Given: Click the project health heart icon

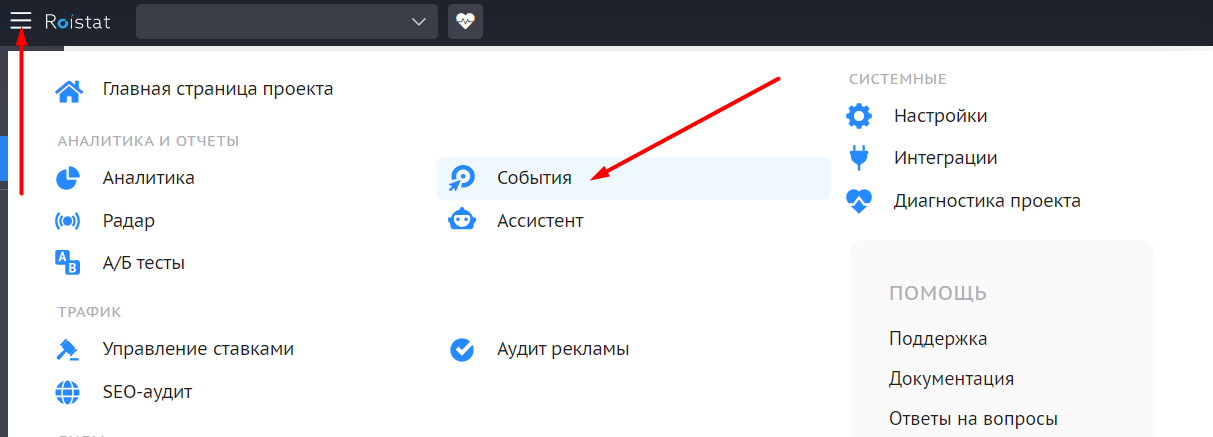Looking at the screenshot, I should (x=465, y=21).
